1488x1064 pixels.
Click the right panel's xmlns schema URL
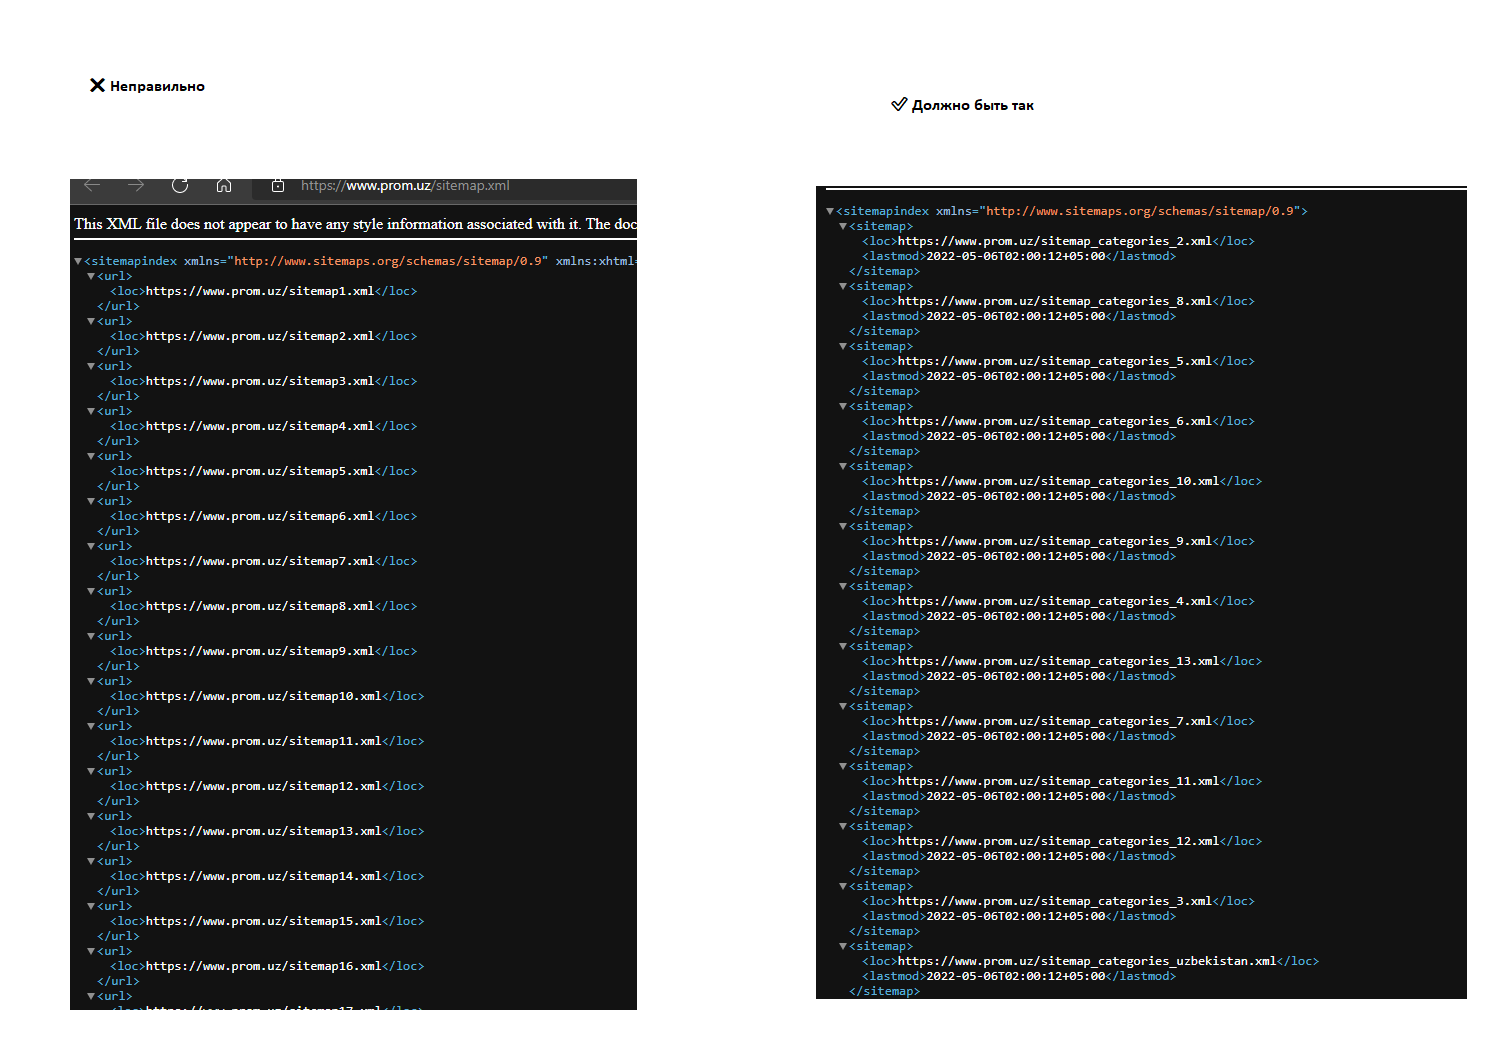click(1141, 211)
